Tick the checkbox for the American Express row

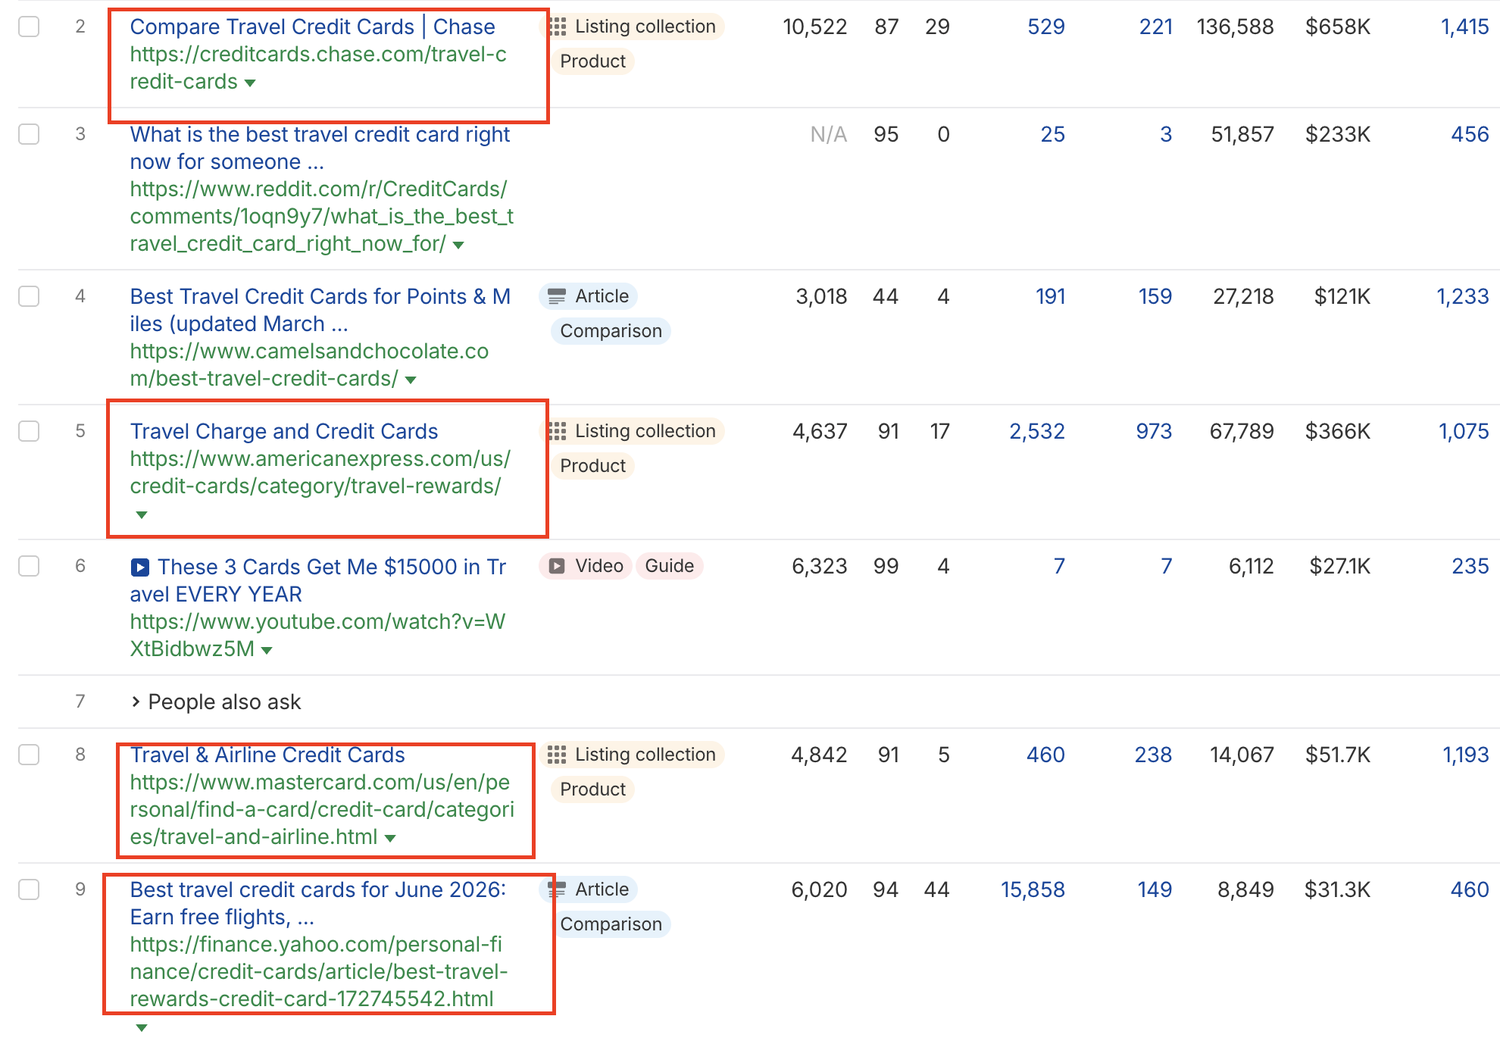pos(29,431)
